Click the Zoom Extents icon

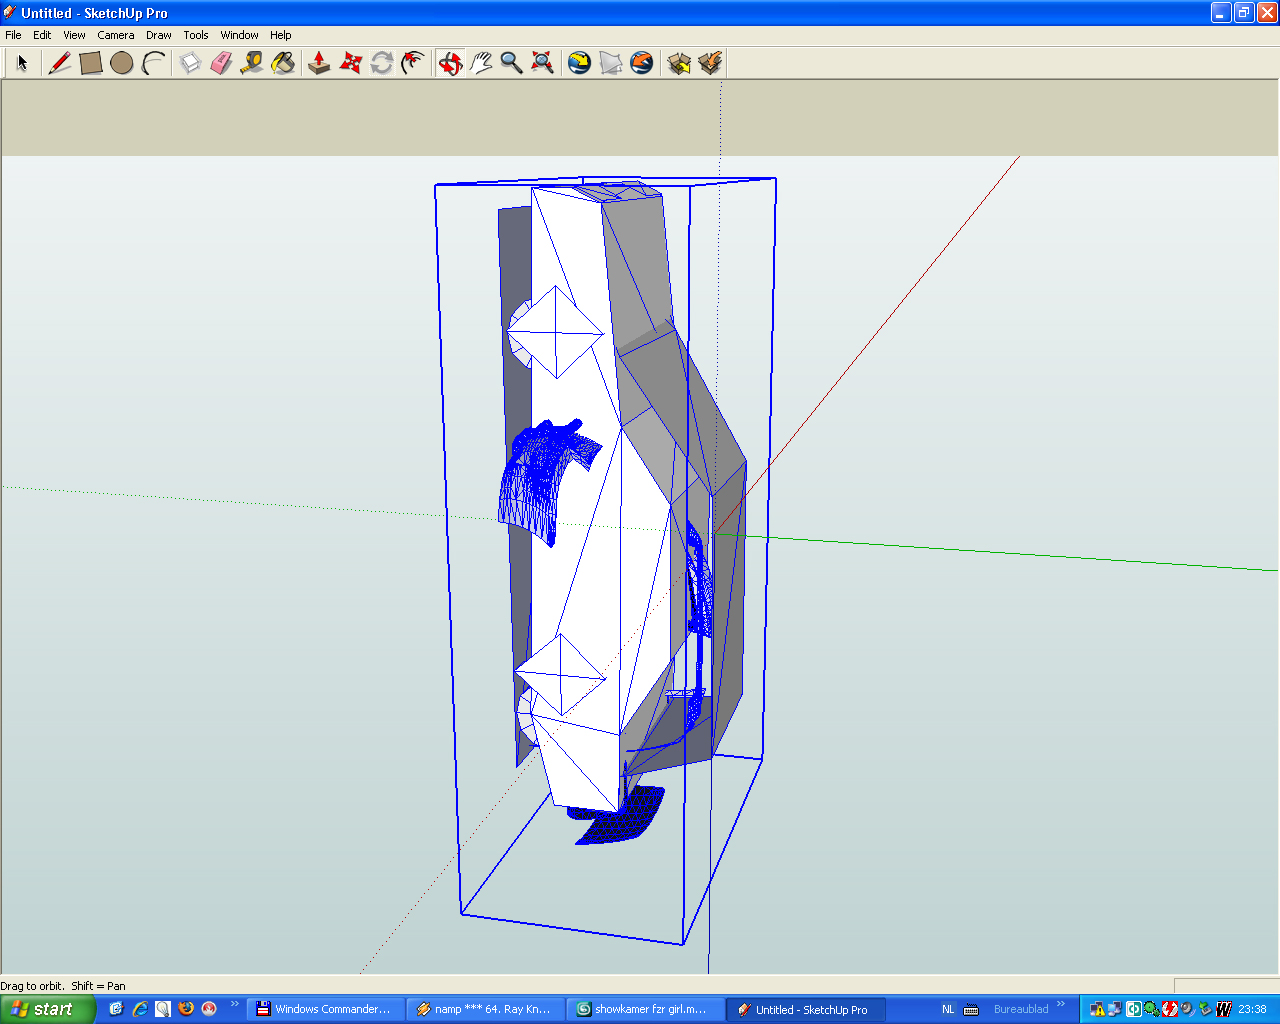tap(543, 63)
